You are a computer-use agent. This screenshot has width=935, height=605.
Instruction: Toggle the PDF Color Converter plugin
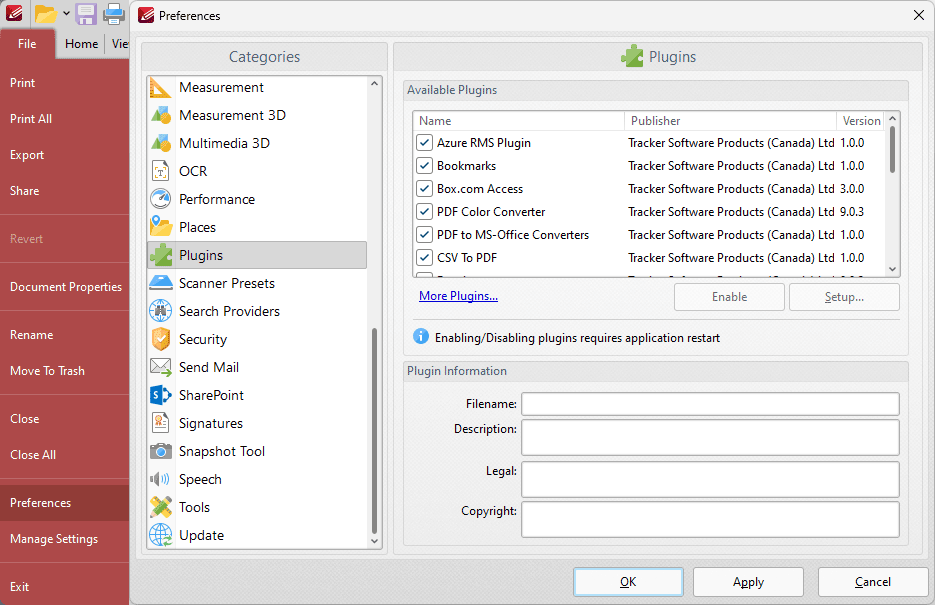pos(423,211)
